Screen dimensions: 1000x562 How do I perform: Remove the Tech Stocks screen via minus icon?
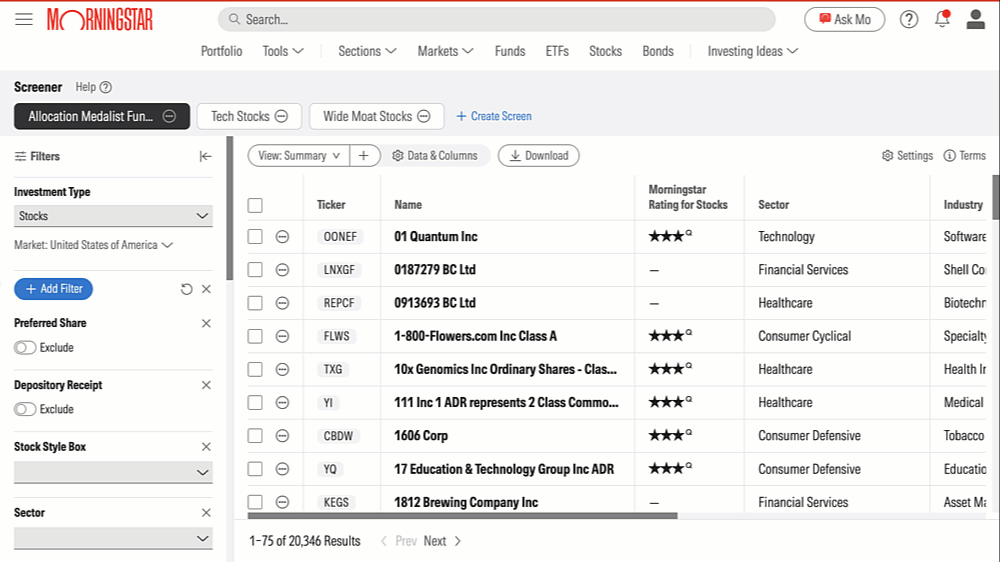[281, 116]
